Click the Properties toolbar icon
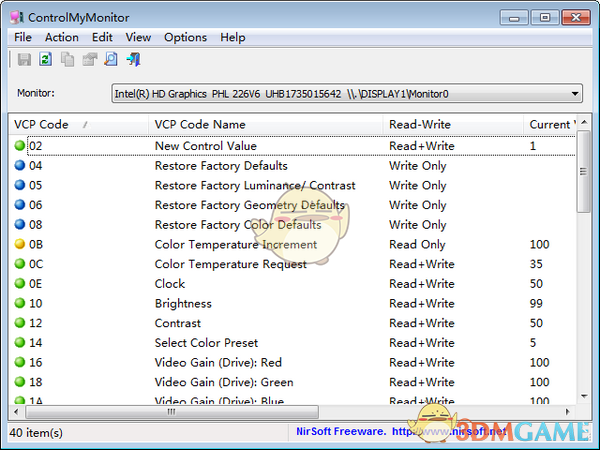The image size is (600, 450). [x=89, y=60]
